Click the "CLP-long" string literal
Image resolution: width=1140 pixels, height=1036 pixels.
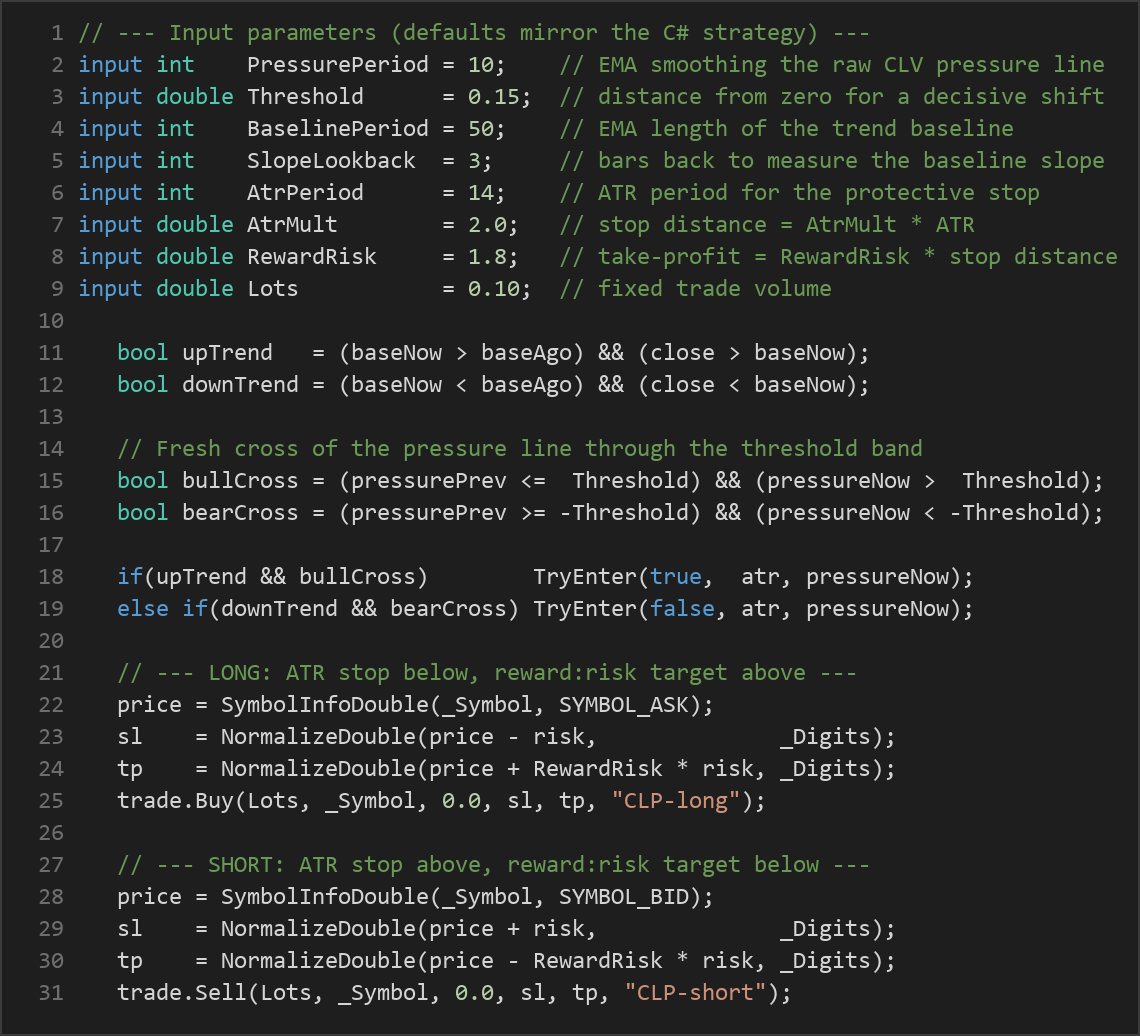[675, 800]
